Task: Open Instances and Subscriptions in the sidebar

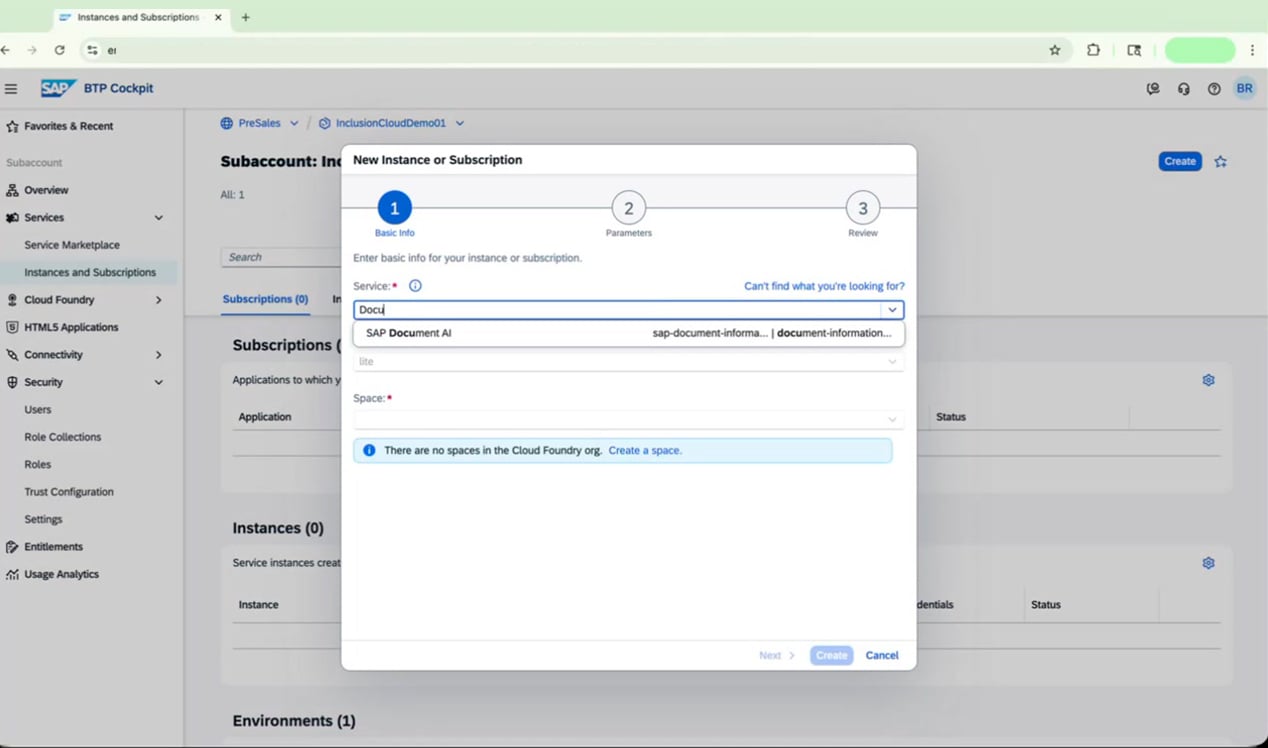Action: click(x=90, y=272)
